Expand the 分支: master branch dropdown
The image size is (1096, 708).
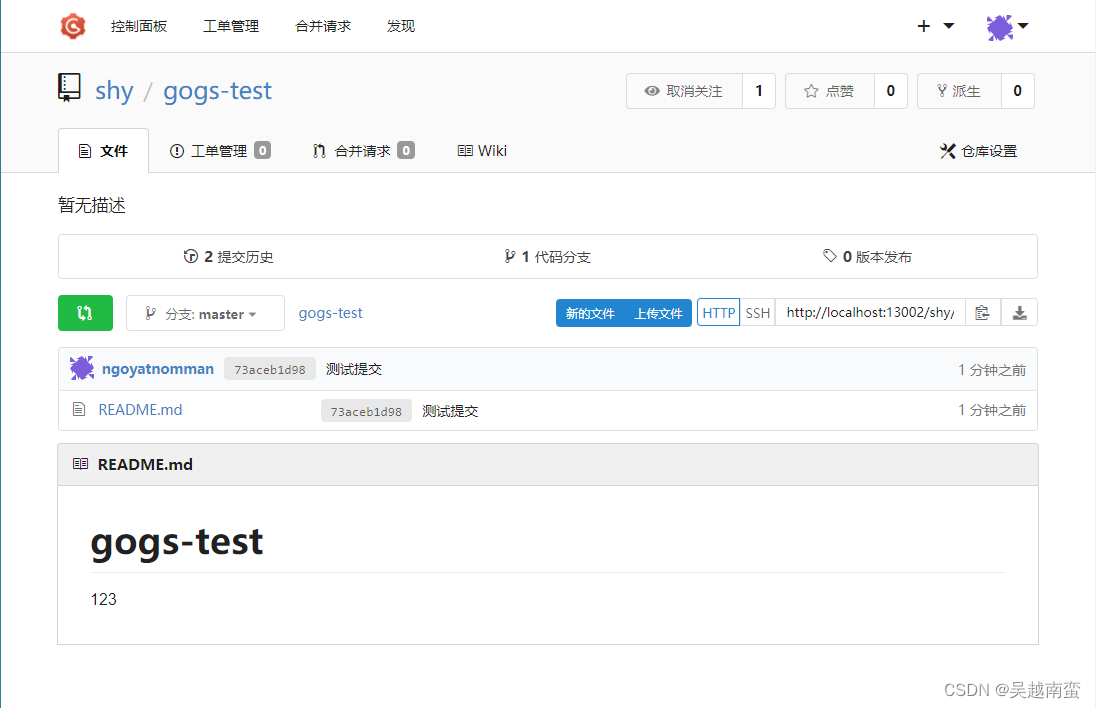[205, 312]
